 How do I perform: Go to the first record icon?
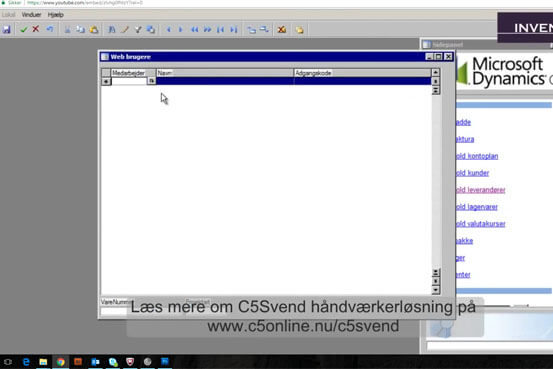[x=220, y=30]
